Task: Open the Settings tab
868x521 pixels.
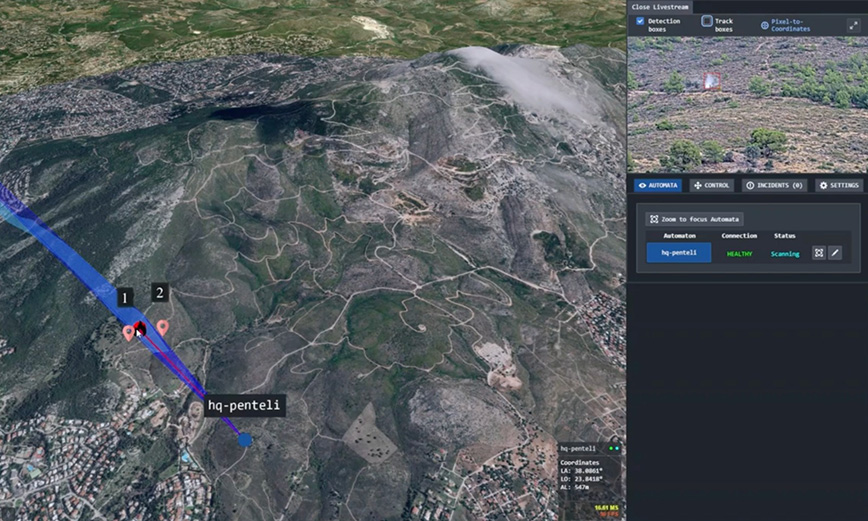Action: (838, 185)
